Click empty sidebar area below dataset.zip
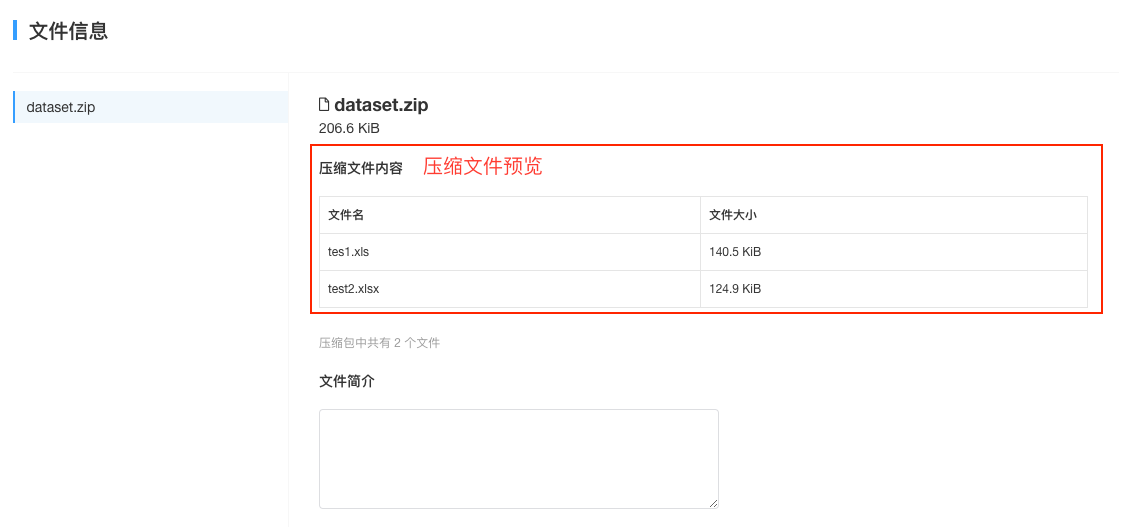 coord(150,325)
